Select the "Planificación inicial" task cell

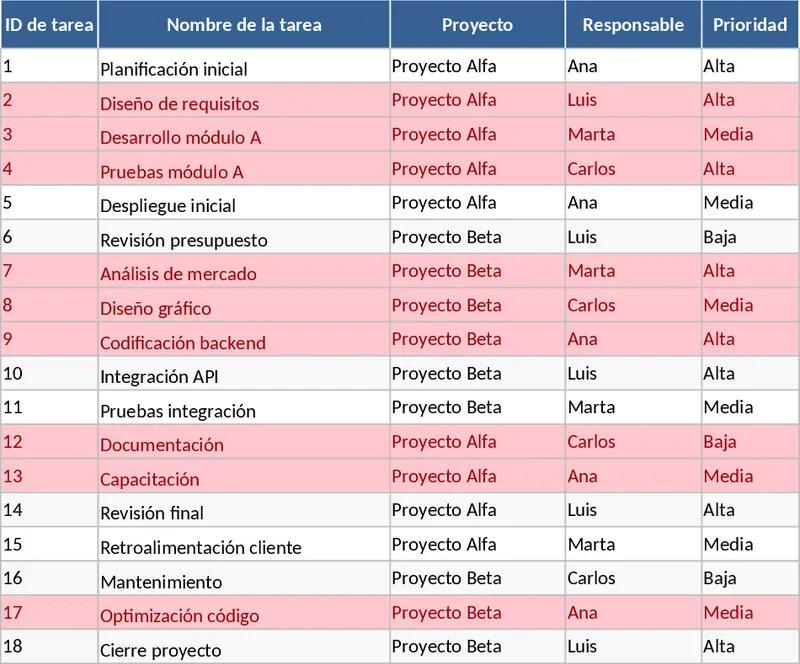[174, 70]
